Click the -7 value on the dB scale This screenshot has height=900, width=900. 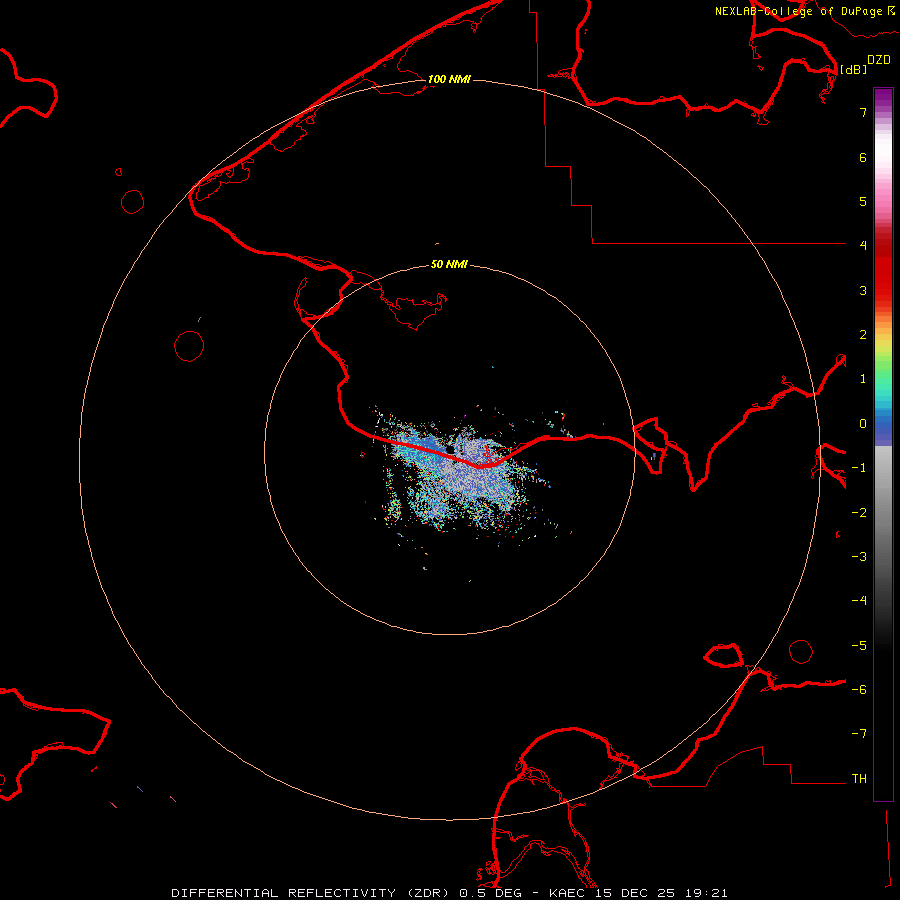click(x=859, y=734)
